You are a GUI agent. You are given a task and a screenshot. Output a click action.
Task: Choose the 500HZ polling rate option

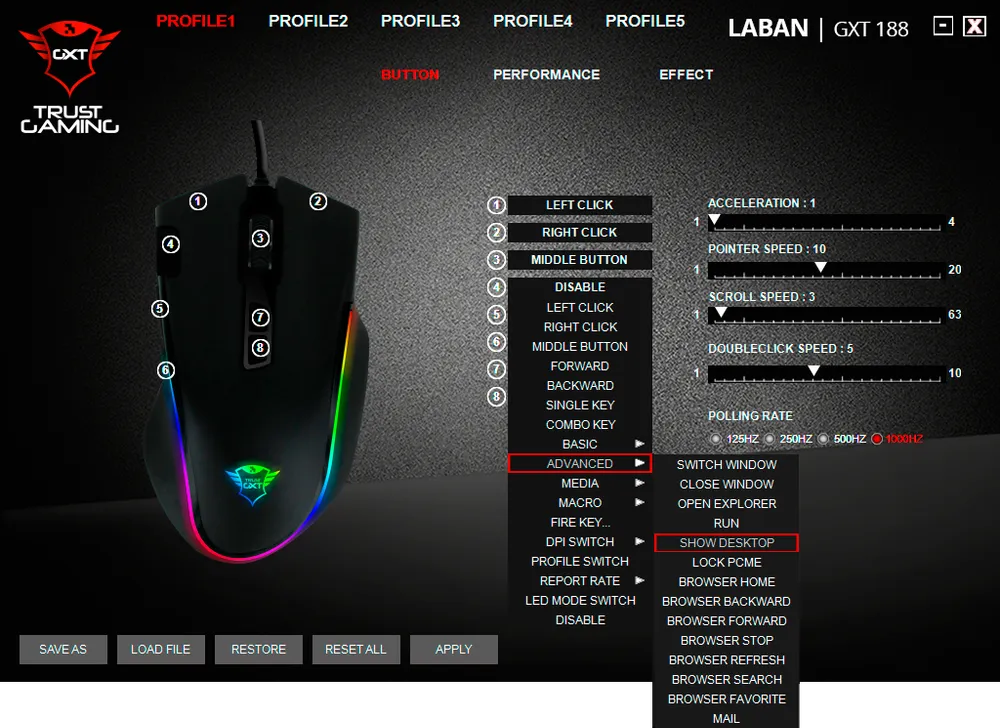coord(823,439)
